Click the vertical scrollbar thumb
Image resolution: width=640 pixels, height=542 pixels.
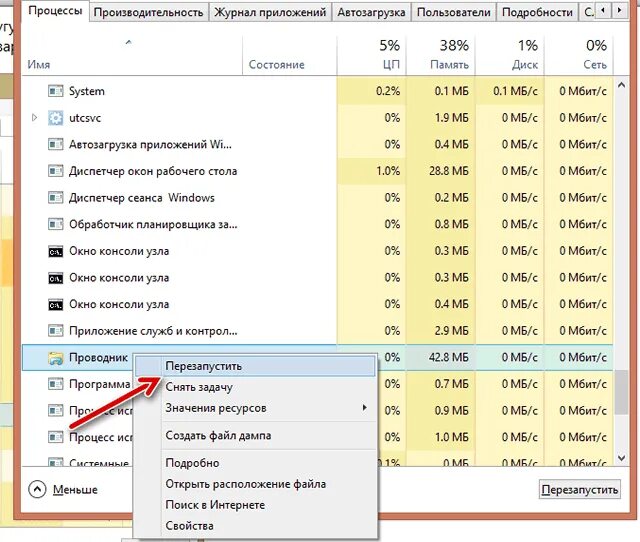click(x=621, y=393)
